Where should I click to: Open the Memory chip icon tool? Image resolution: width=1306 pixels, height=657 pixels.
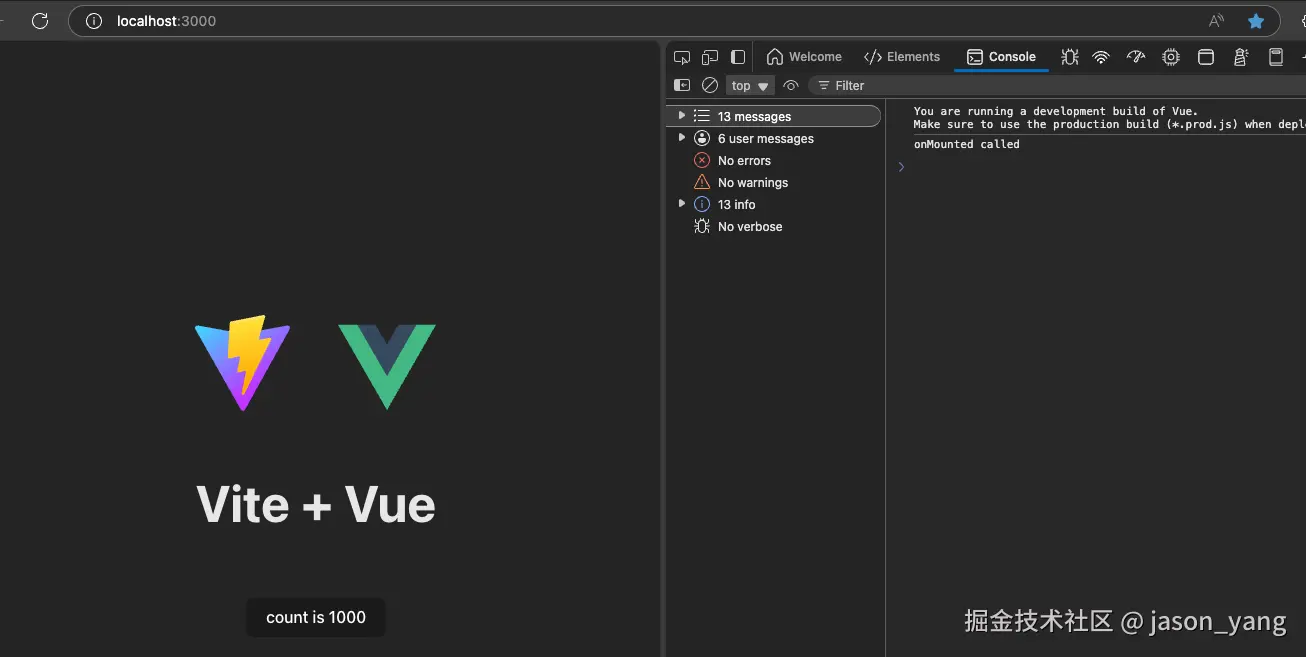(1171, 57)
